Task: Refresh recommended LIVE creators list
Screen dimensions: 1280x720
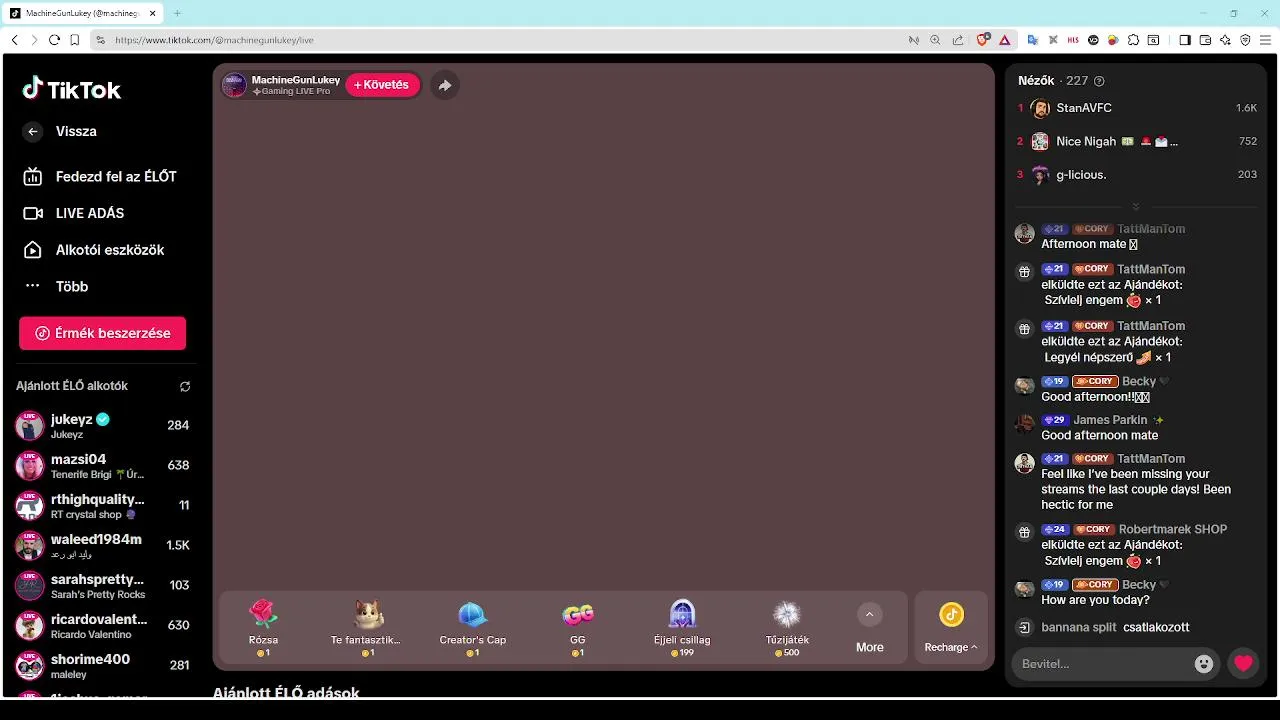Action: coord(185,386)
